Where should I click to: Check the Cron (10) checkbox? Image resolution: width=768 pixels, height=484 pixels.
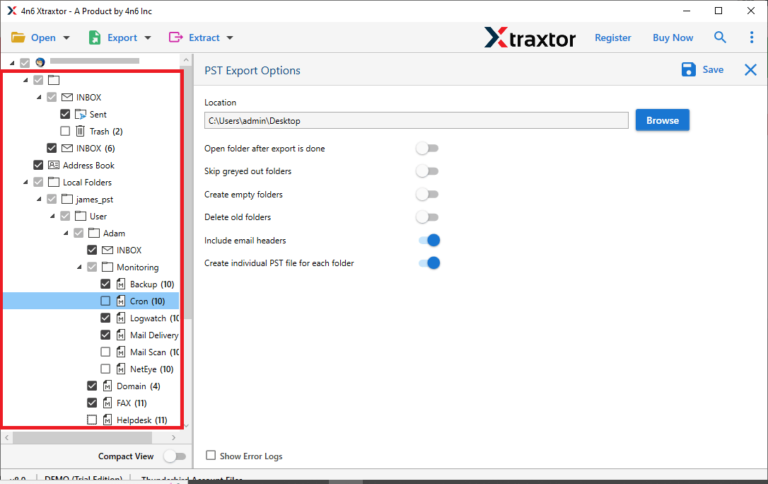pyautogui.click(x=105, y=301)
